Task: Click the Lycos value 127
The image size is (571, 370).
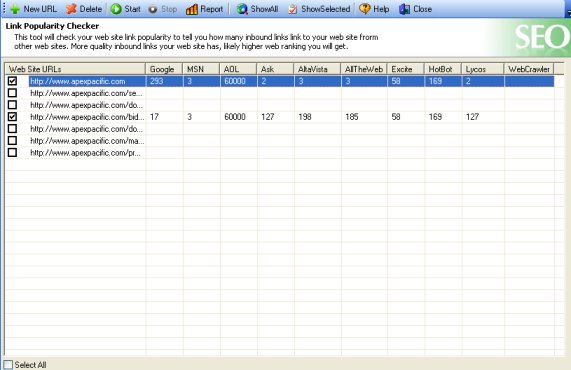Action: pyautogui.click(x=472, y=117)
